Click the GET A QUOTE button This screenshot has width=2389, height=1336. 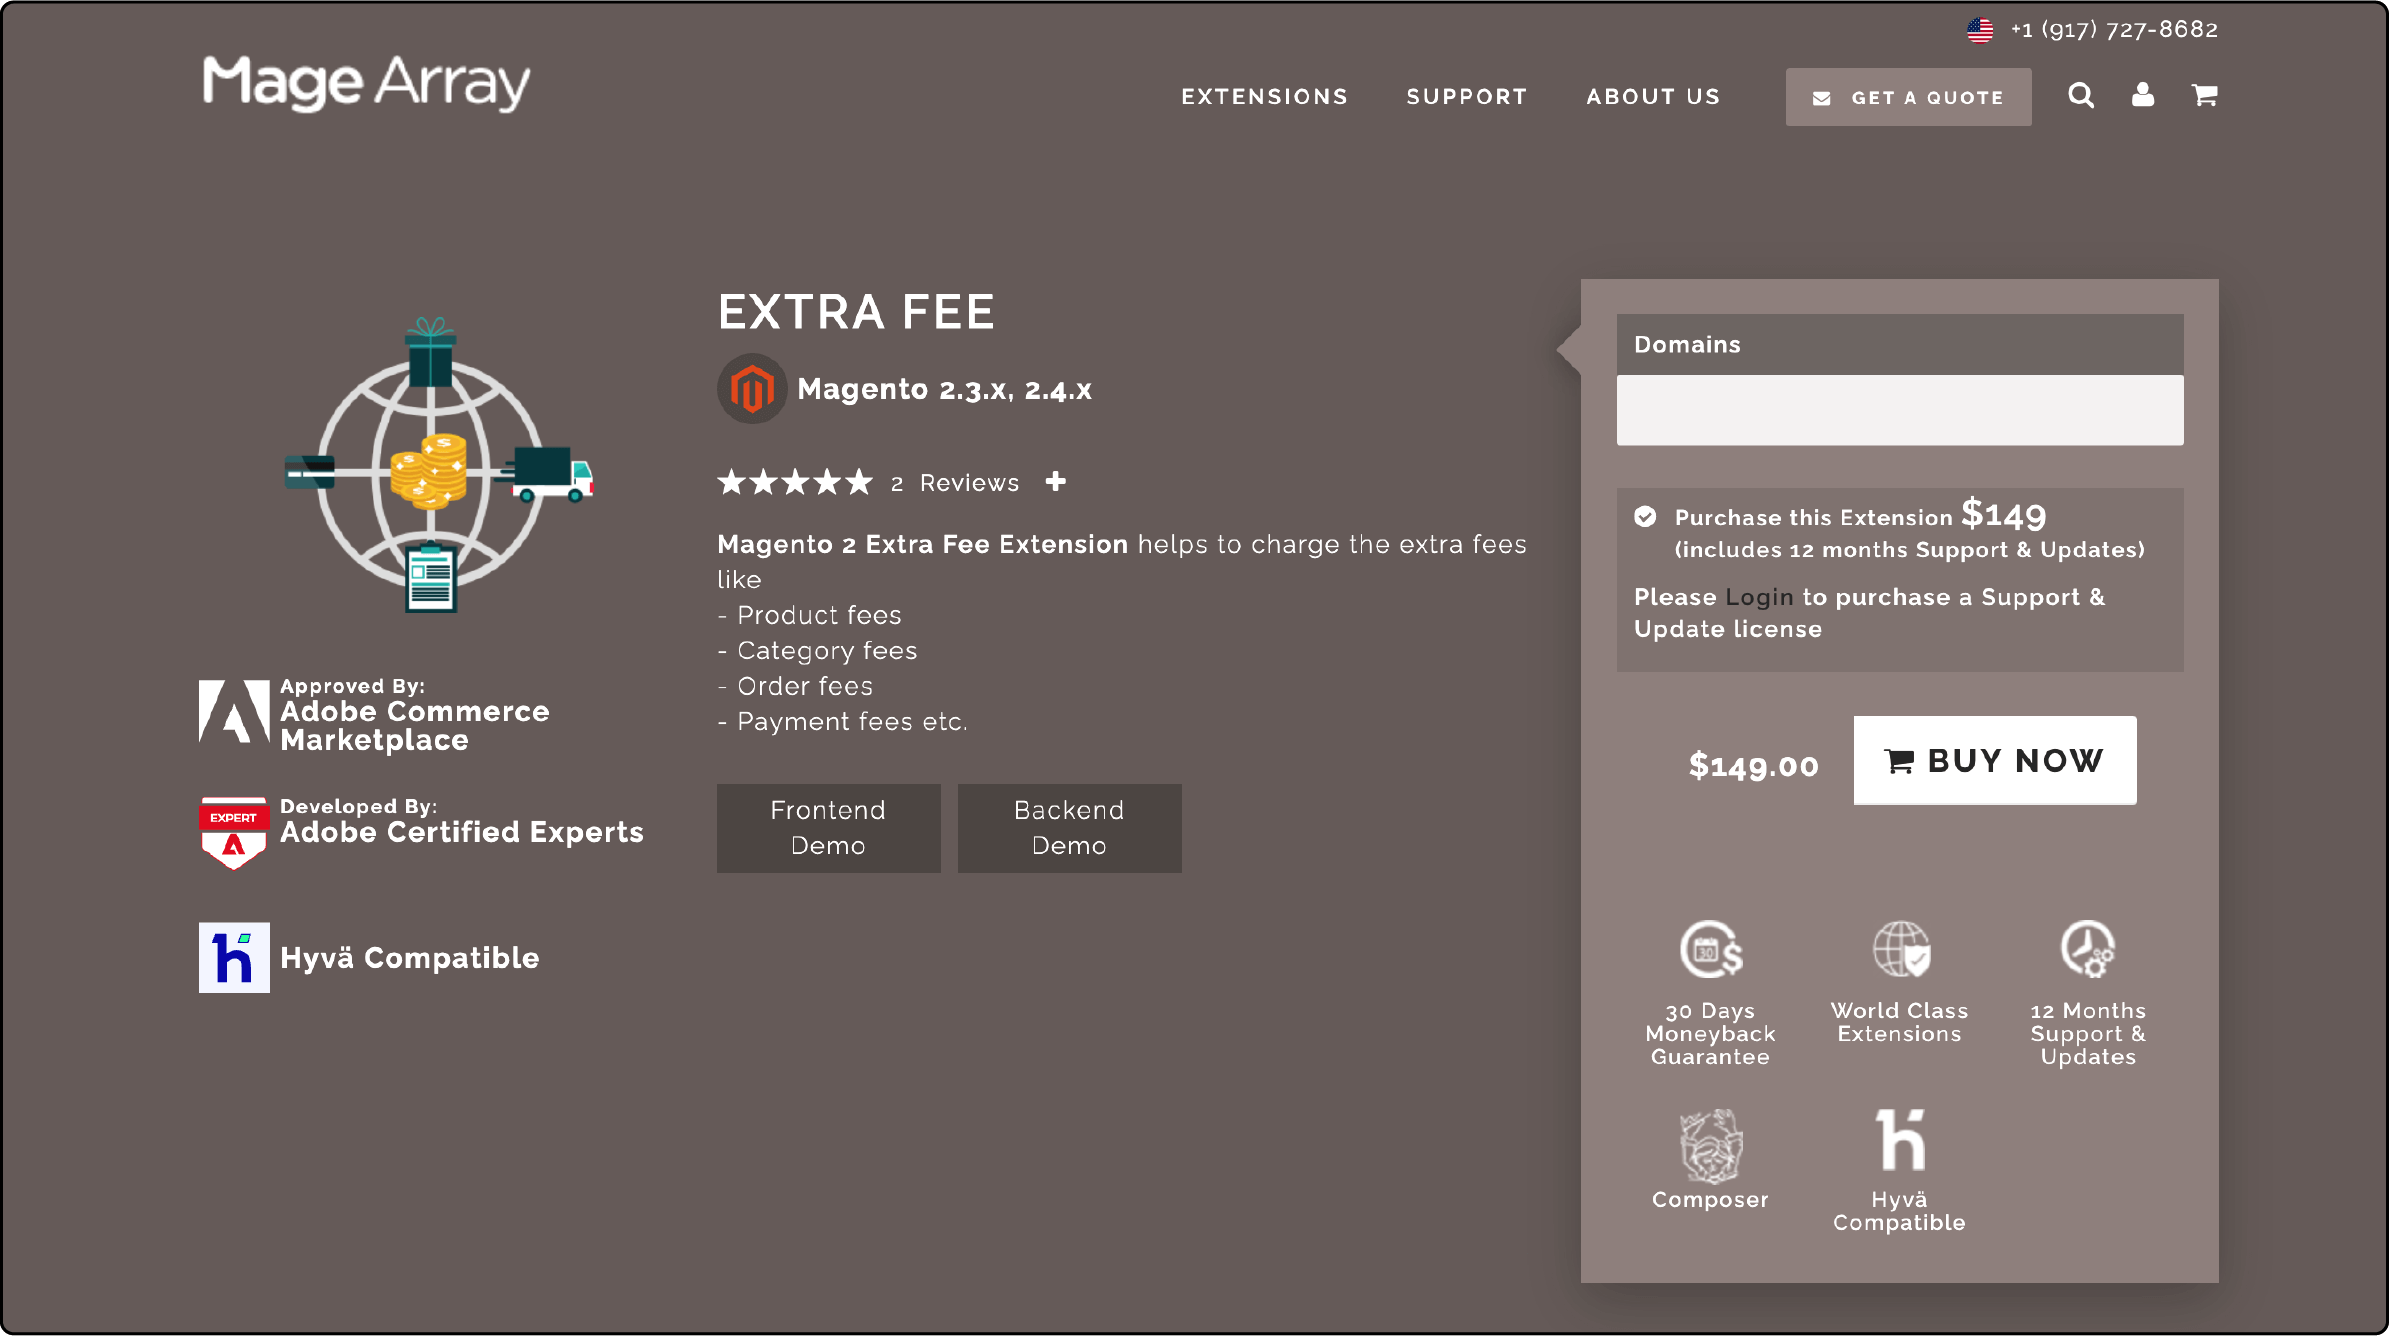pyautogui.click(x=1908, y=97)
